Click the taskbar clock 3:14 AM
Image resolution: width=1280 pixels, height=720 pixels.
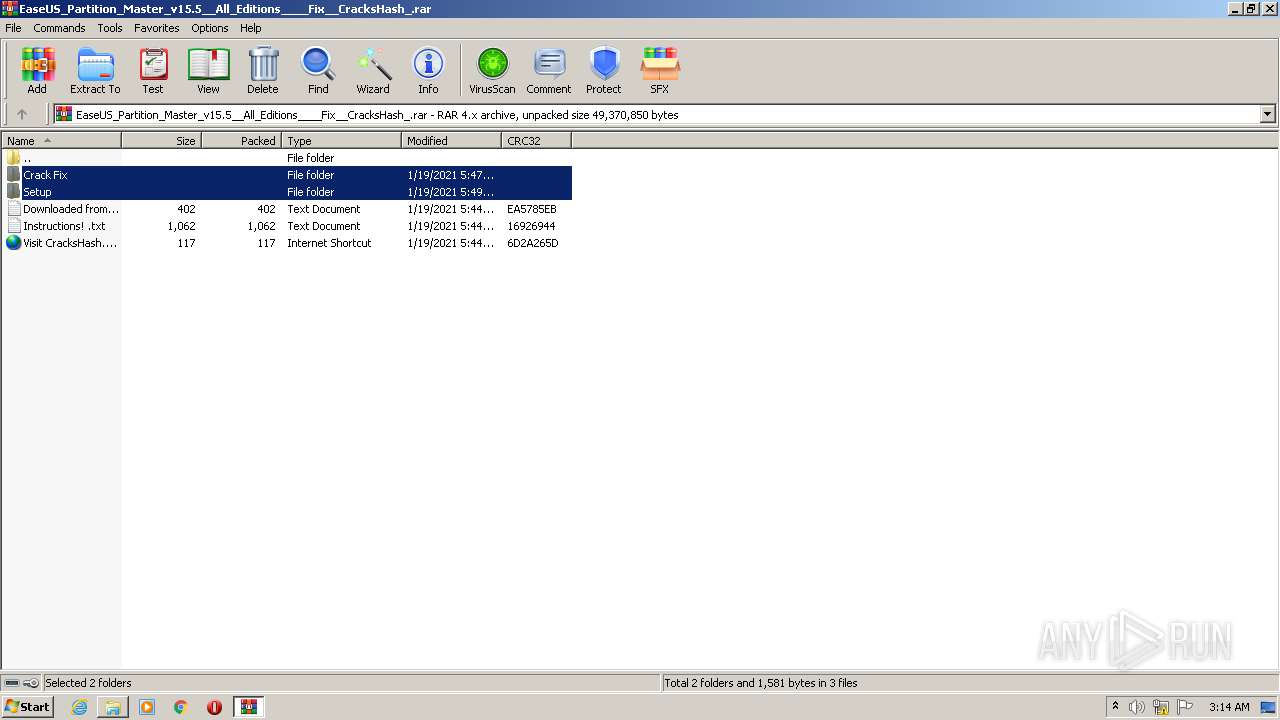(x=1229, y=707)
